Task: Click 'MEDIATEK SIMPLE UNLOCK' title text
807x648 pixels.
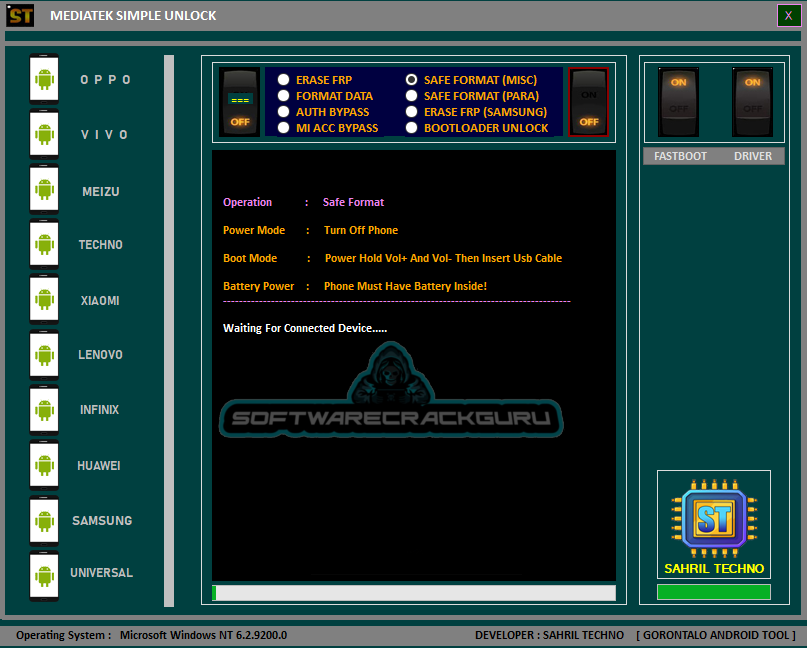Action: 133,16
